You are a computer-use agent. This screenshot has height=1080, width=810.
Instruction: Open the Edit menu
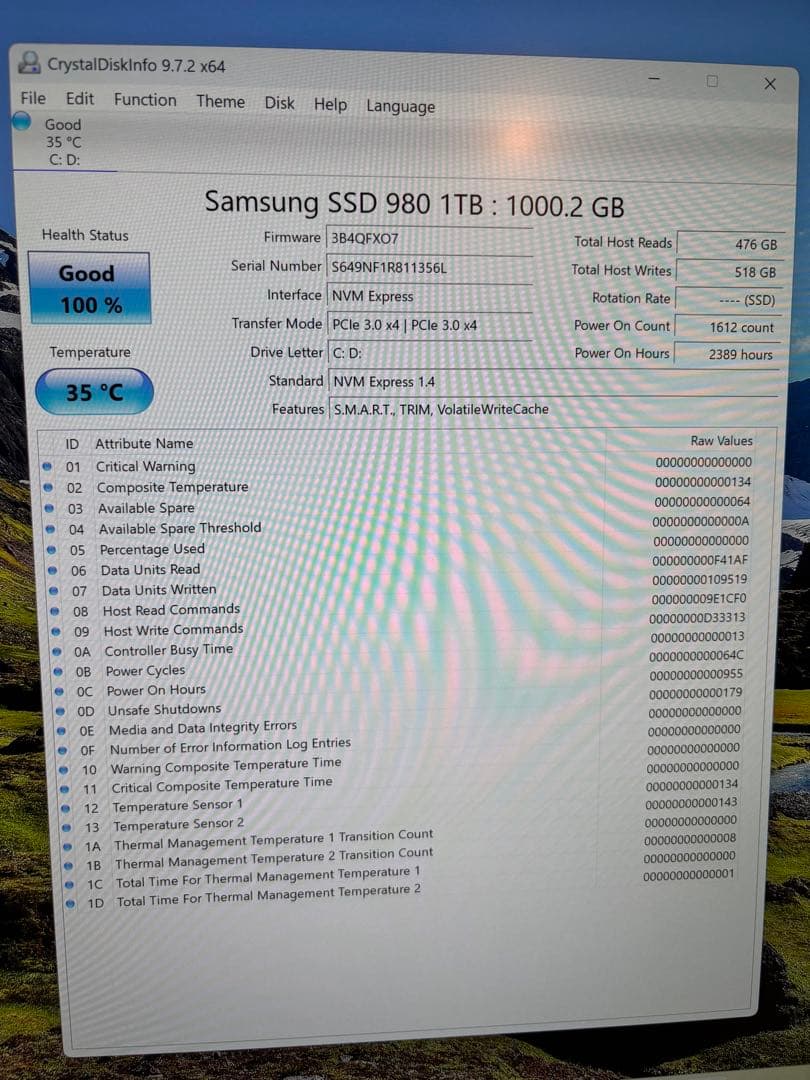click(80, 99)
